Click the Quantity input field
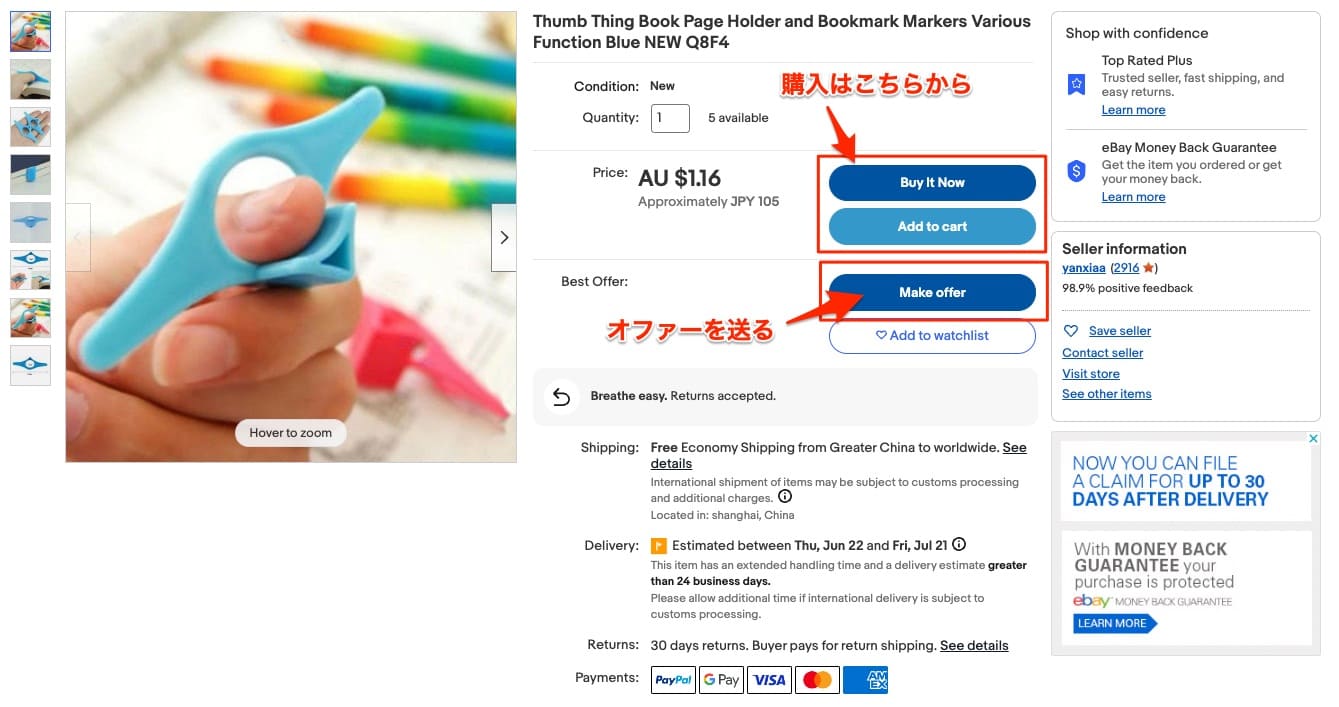Screen dimensions: 1339x707 (670, 118)
